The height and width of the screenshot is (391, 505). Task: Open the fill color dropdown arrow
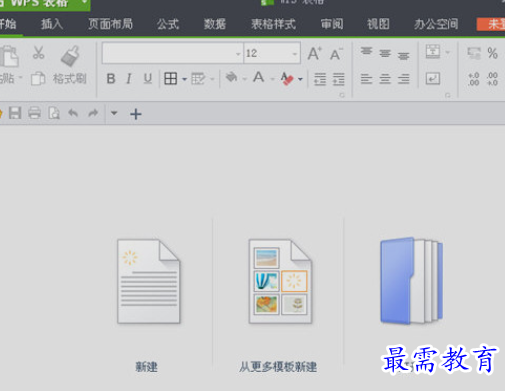coord(245,79)
